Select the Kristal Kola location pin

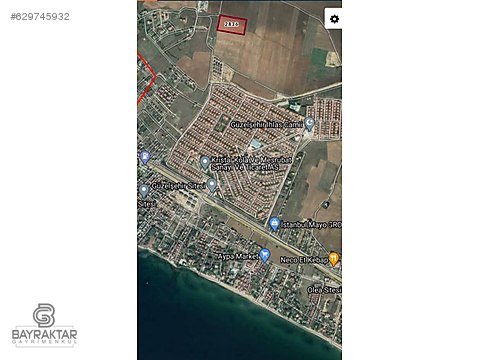point(205,163)
